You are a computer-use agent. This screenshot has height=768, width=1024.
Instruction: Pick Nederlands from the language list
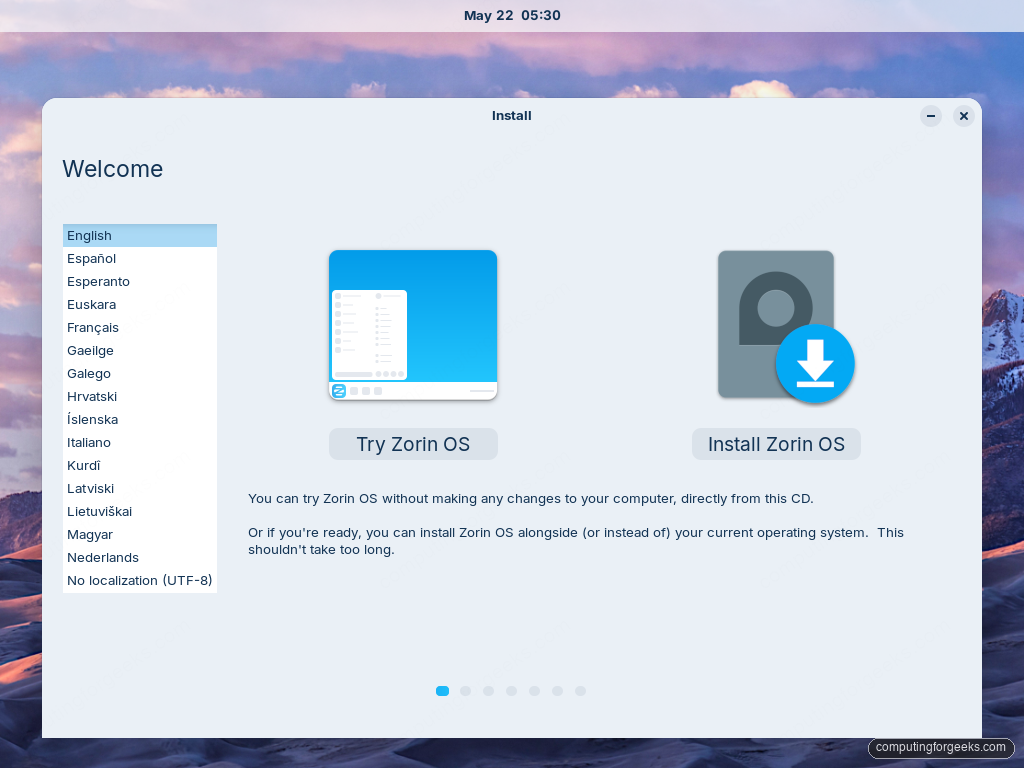(x=140, y=558)
